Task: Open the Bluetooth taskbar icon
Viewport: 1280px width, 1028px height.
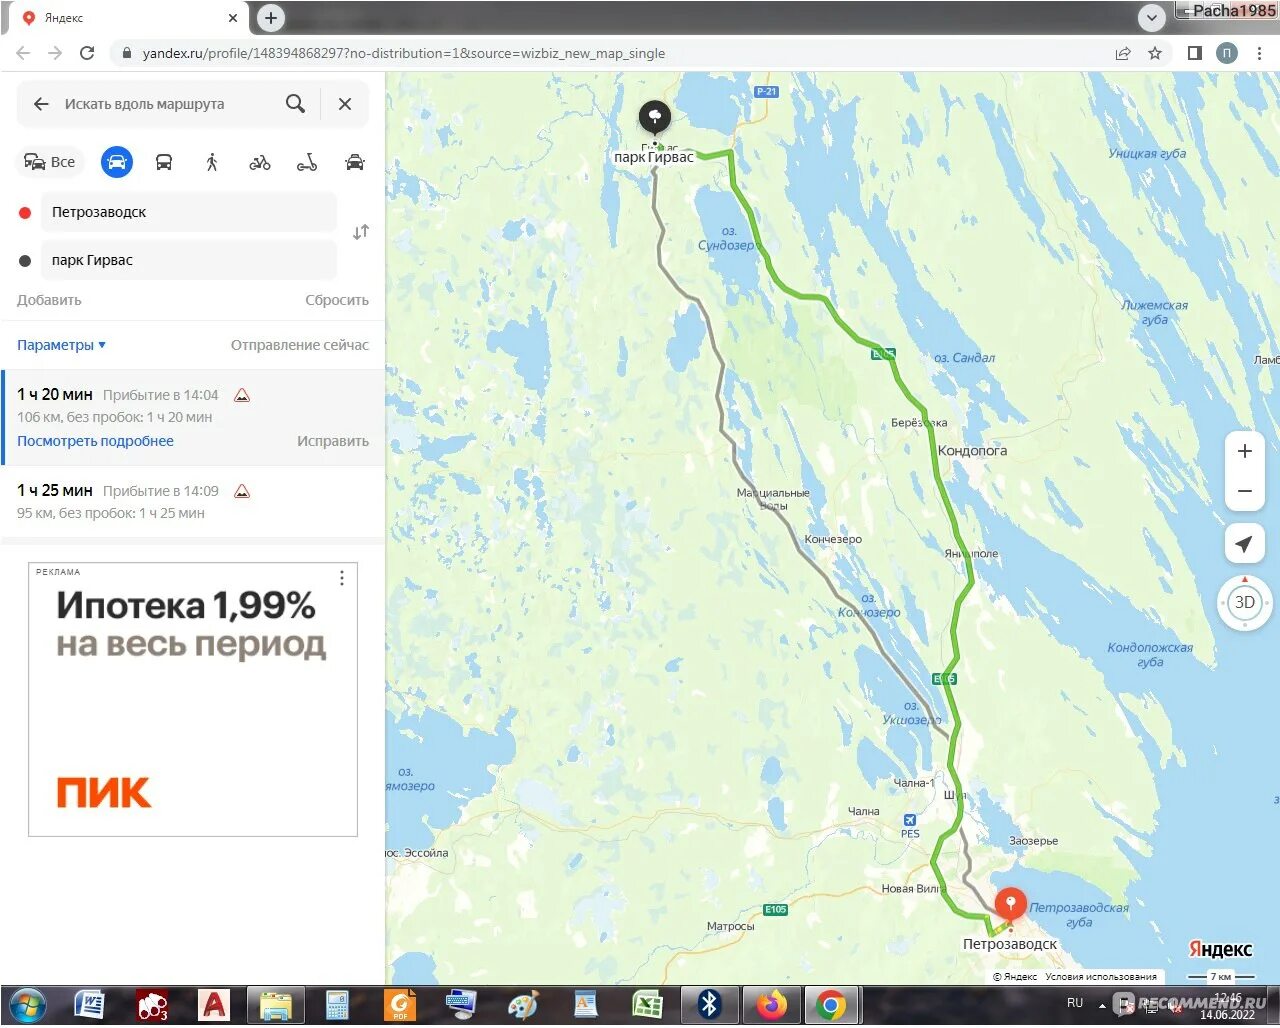Action: [x=709, y=1005]
